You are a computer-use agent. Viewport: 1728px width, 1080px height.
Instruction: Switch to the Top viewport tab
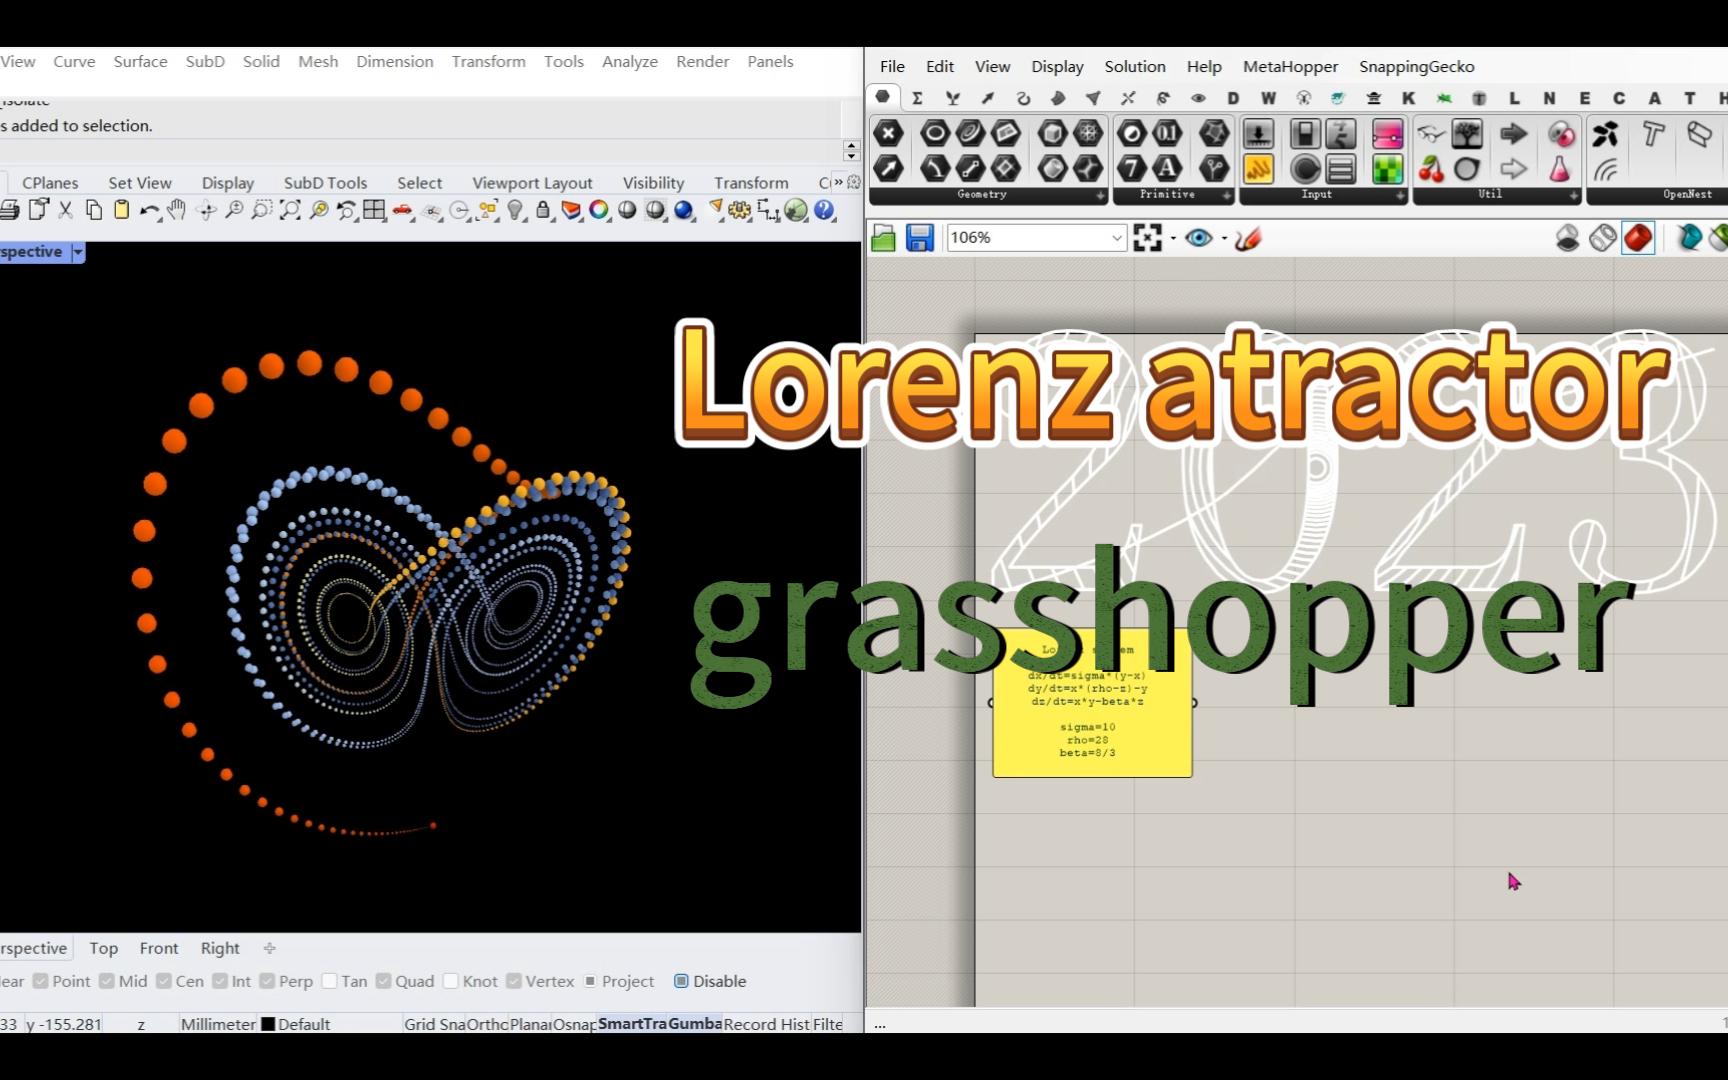tap(103, 948)
